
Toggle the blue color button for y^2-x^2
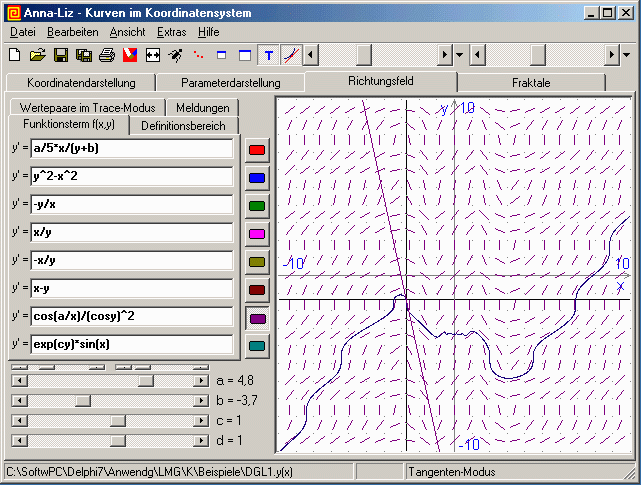click(x=257, y=177)
